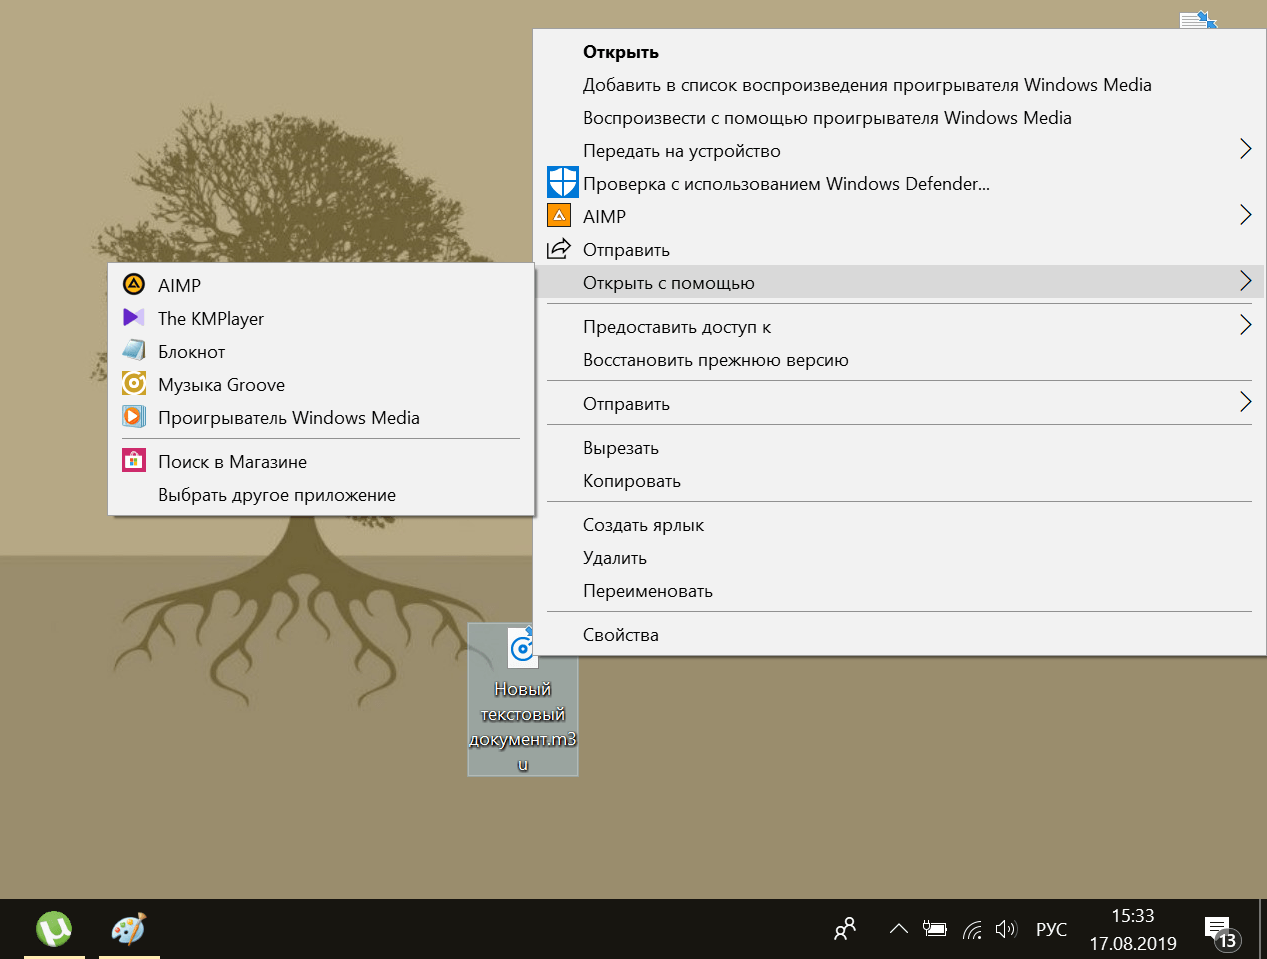Click the bold Открыть menu entry
The width and height of the screenshot is (1267, 959).
click(621, 52)
